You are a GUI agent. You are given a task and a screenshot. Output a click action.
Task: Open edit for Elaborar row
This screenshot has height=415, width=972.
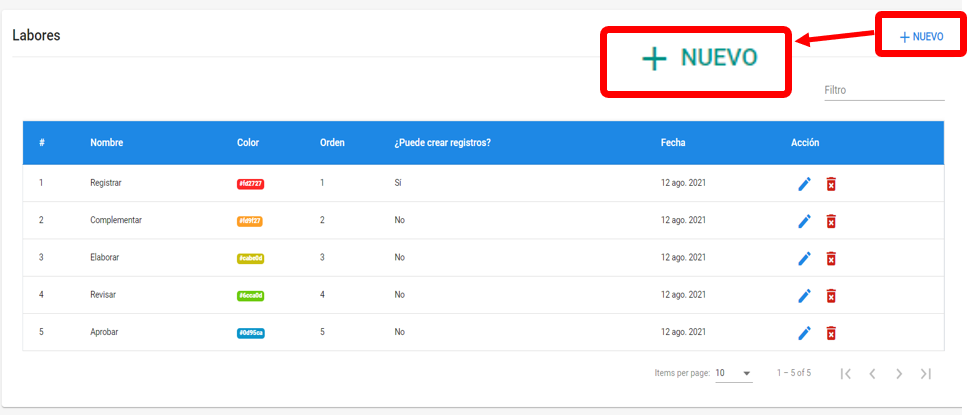[x=804, y=258]
